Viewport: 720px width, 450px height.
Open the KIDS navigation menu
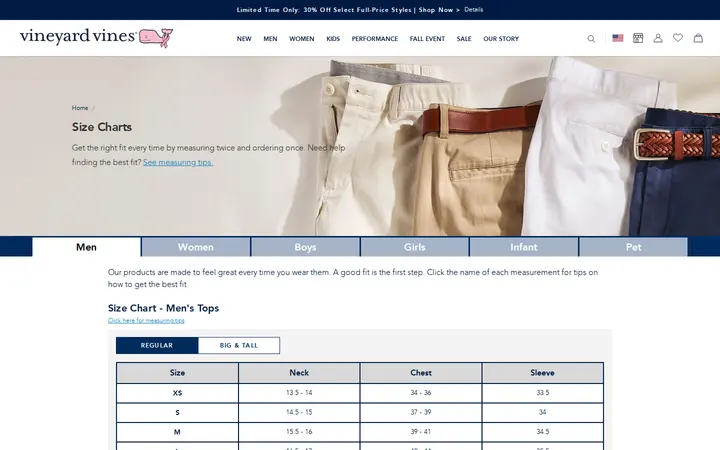pos(333,39)
